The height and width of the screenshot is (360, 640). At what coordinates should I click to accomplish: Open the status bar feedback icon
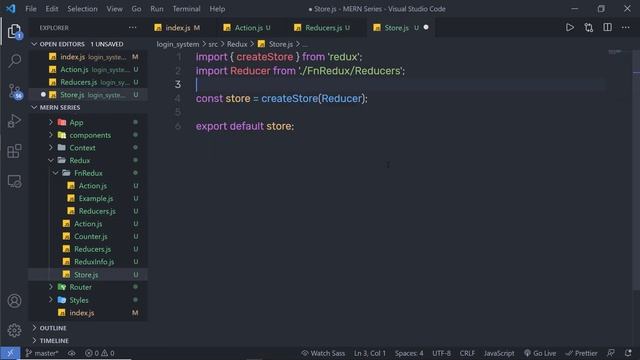click(611, 353)
